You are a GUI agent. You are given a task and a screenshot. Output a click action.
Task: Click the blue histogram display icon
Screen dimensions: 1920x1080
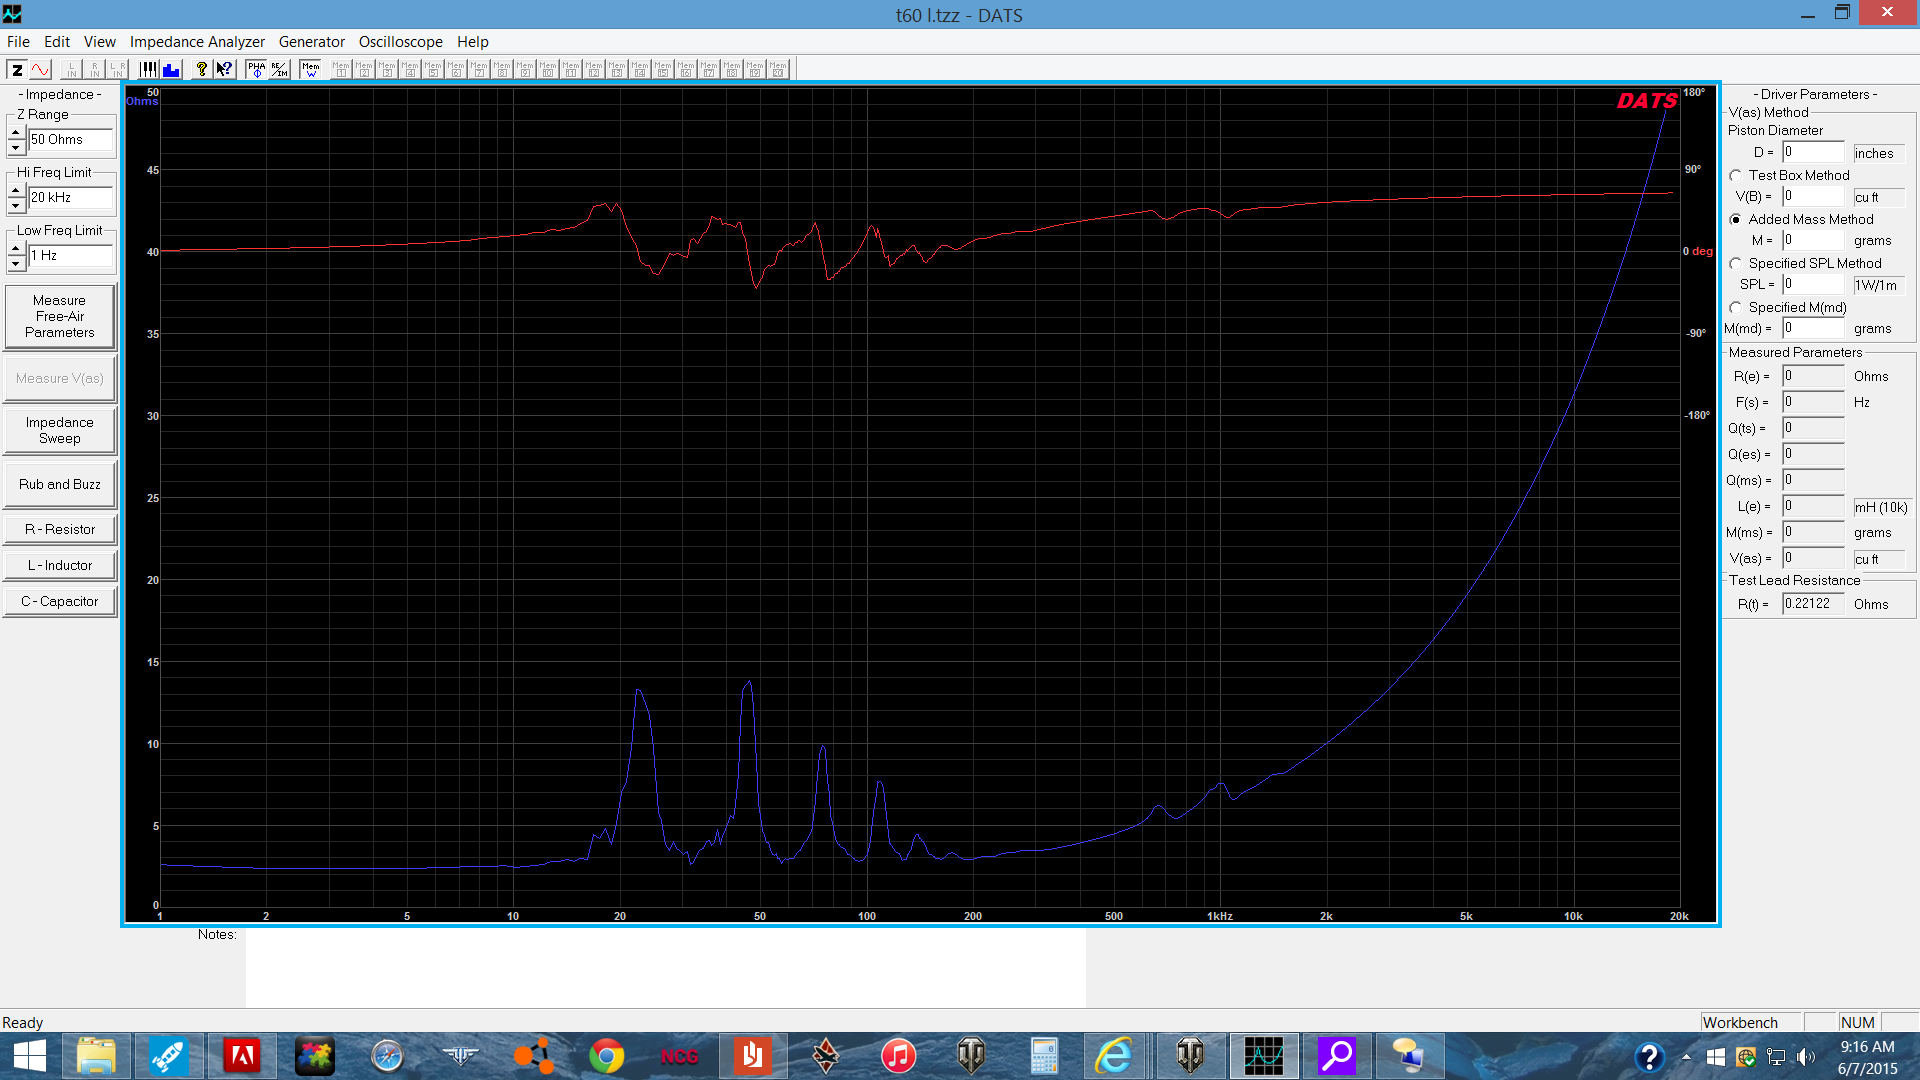(171, 69)
